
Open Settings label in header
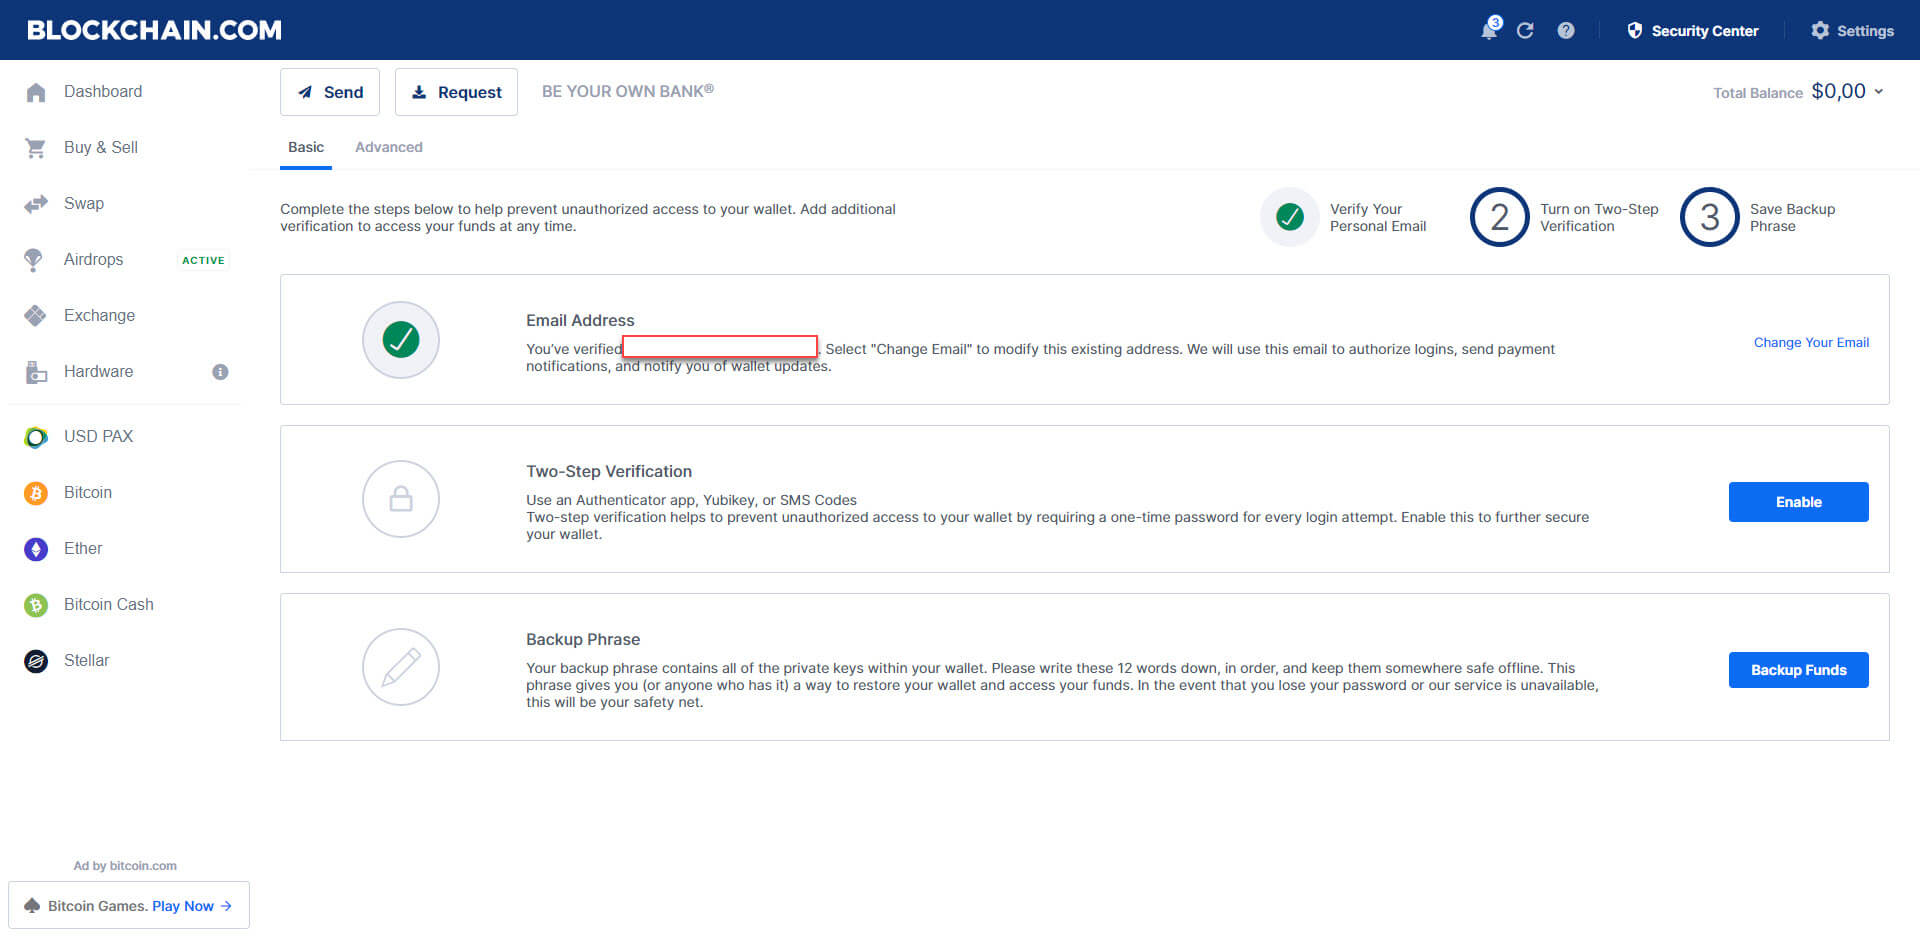click(x=1865, y=31)
